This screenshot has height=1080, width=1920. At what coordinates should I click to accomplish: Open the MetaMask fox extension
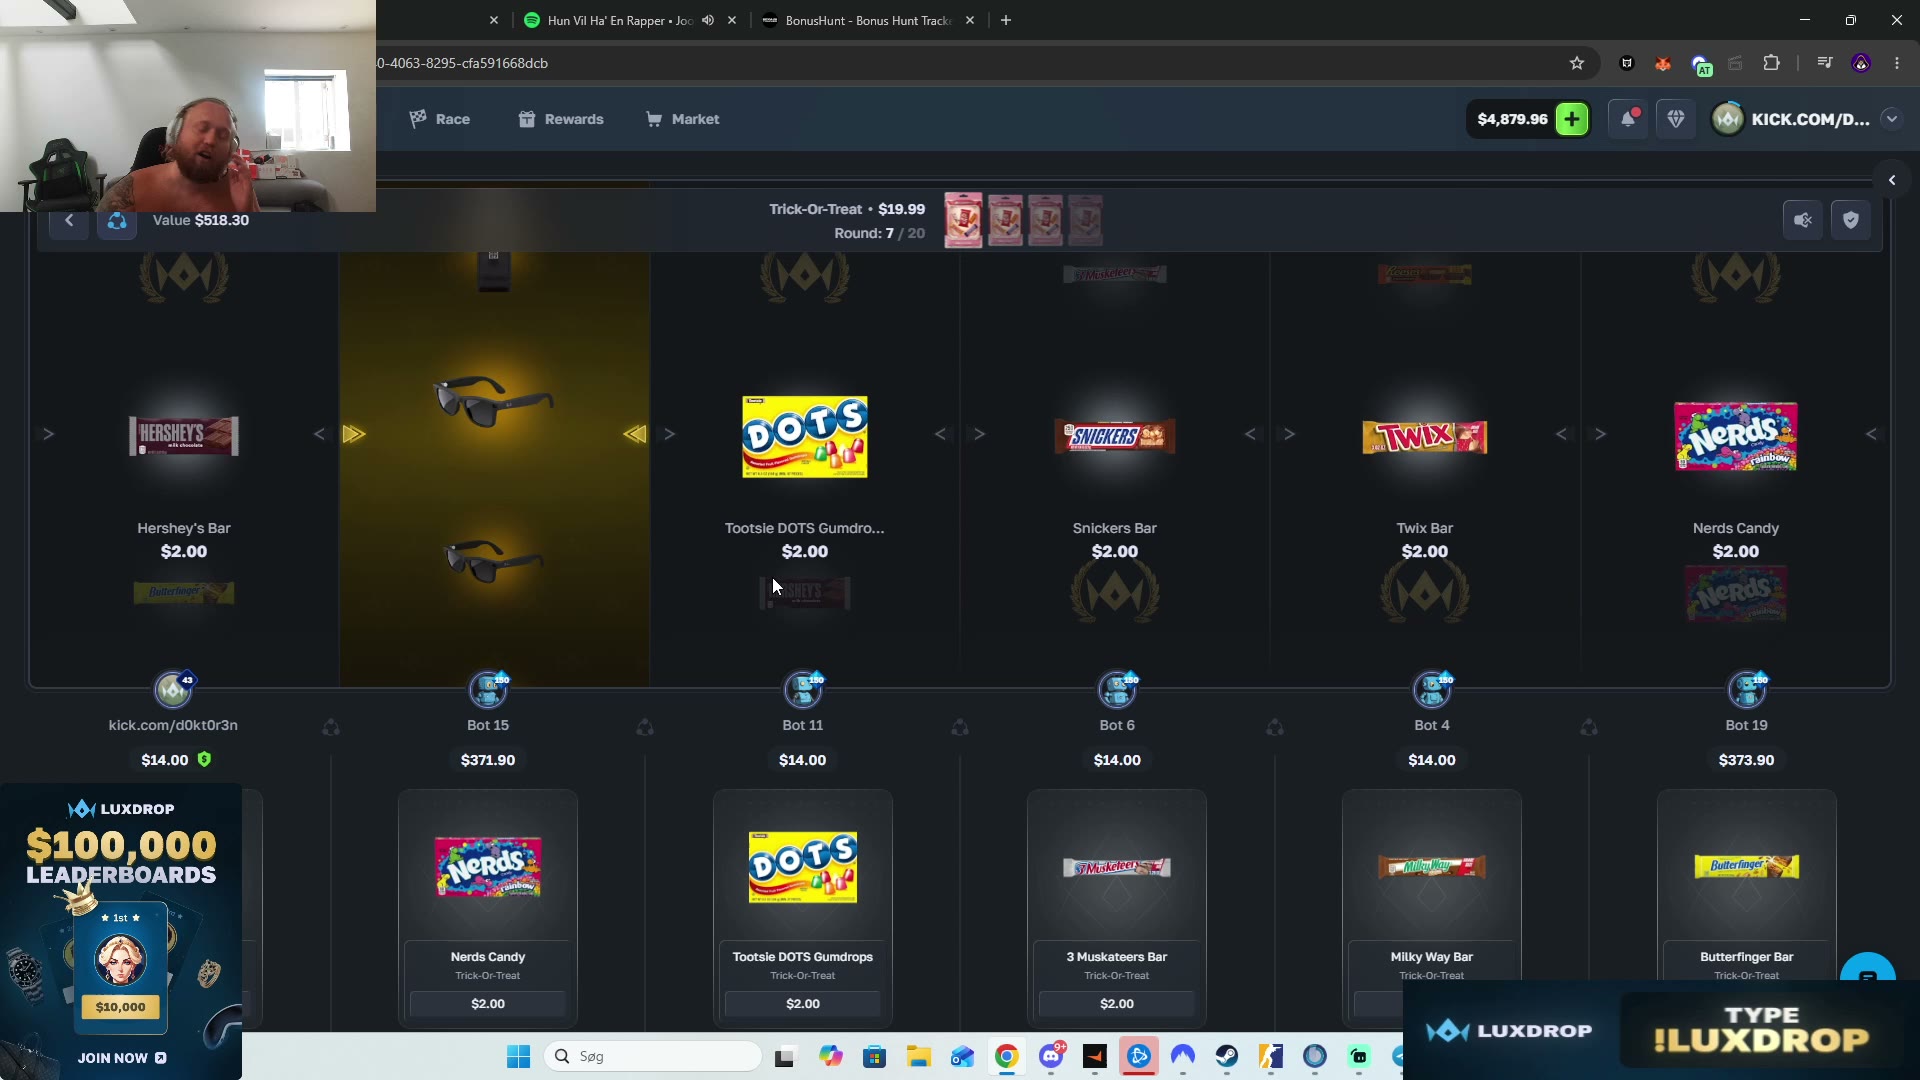tap(1663, 63)
